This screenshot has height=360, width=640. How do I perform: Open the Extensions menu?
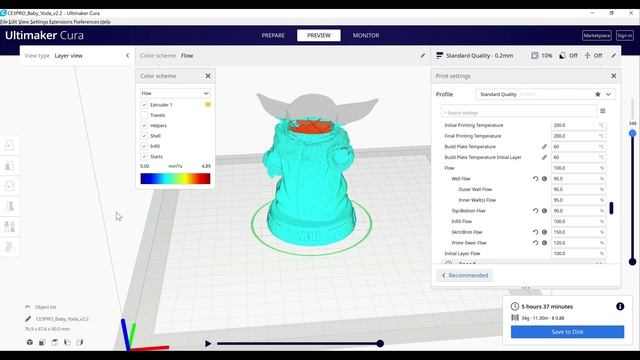click(60, 22)
